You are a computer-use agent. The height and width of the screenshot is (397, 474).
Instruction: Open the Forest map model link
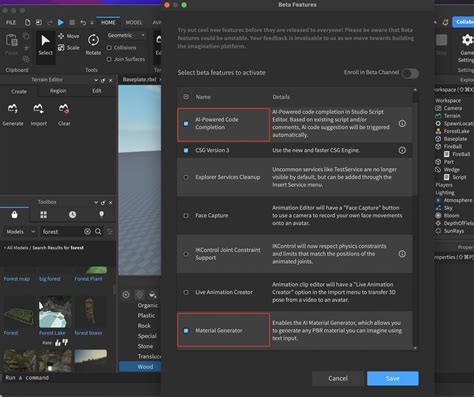17,279
